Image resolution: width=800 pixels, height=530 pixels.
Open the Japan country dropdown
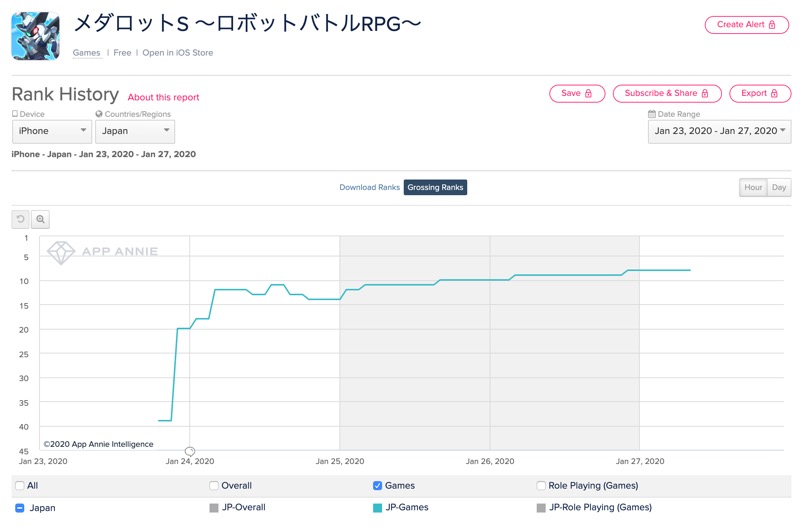(x=135, y=131)
